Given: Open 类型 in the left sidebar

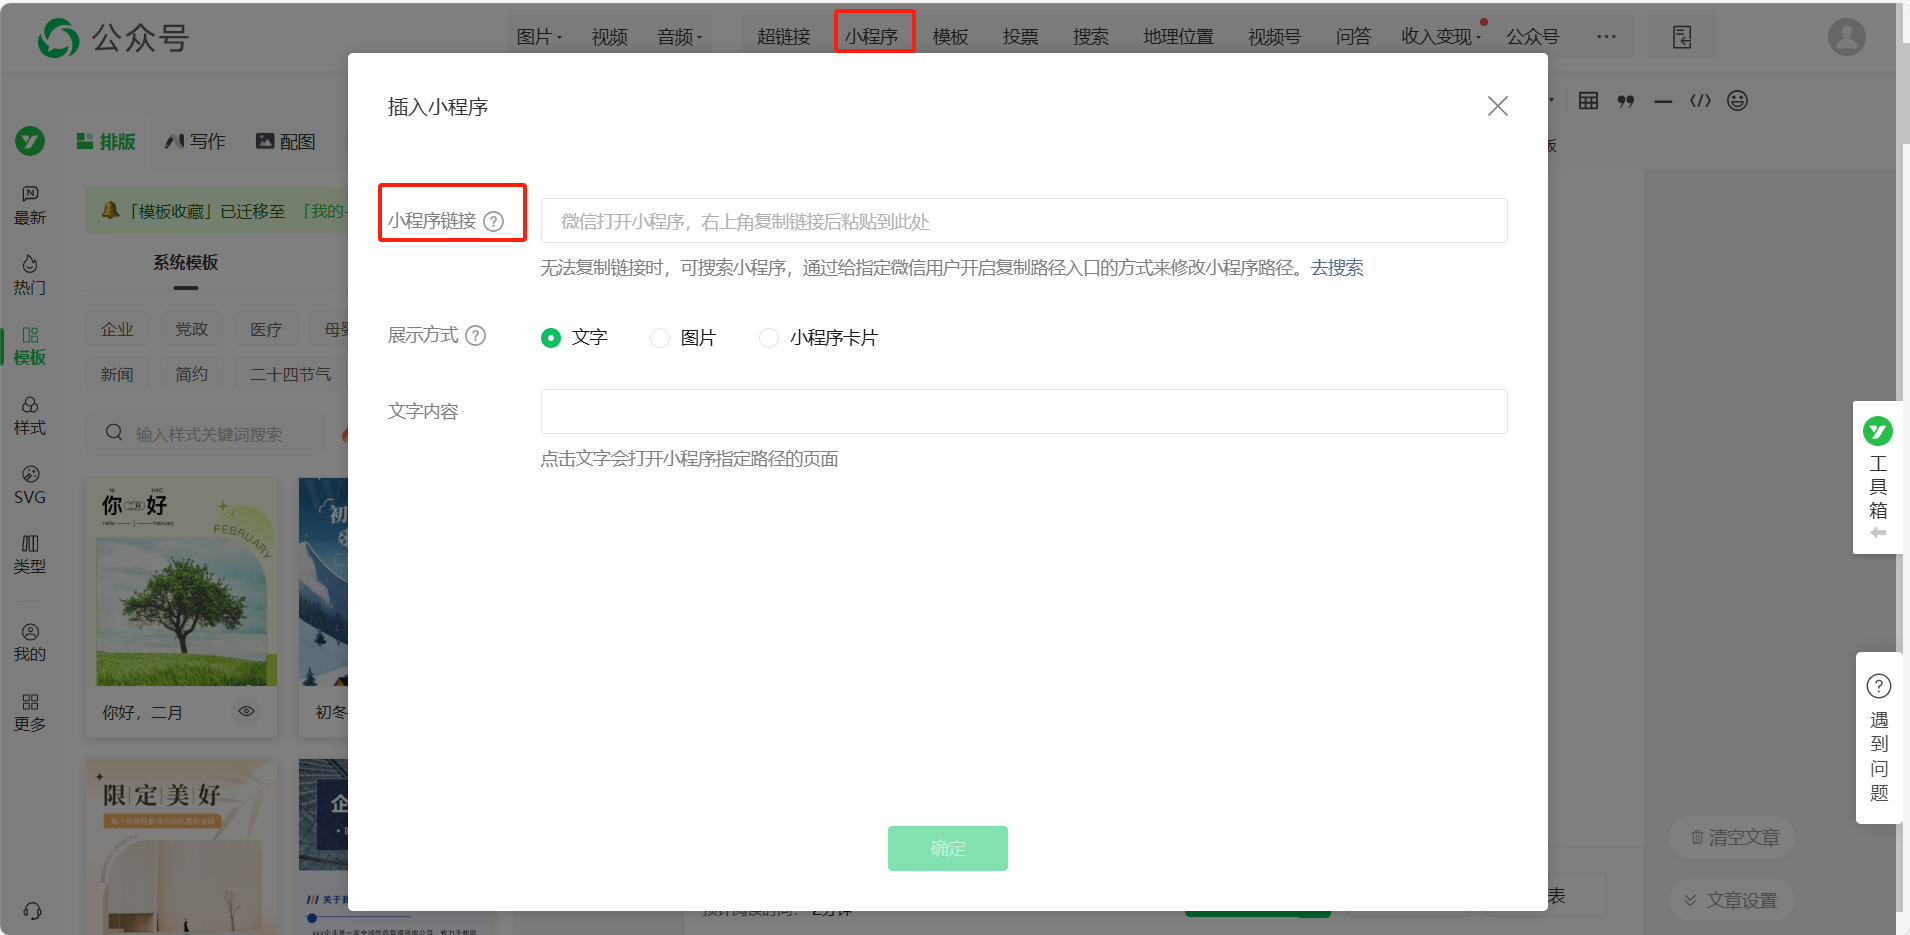Looking at the screenshot, I should pos(30,554).
